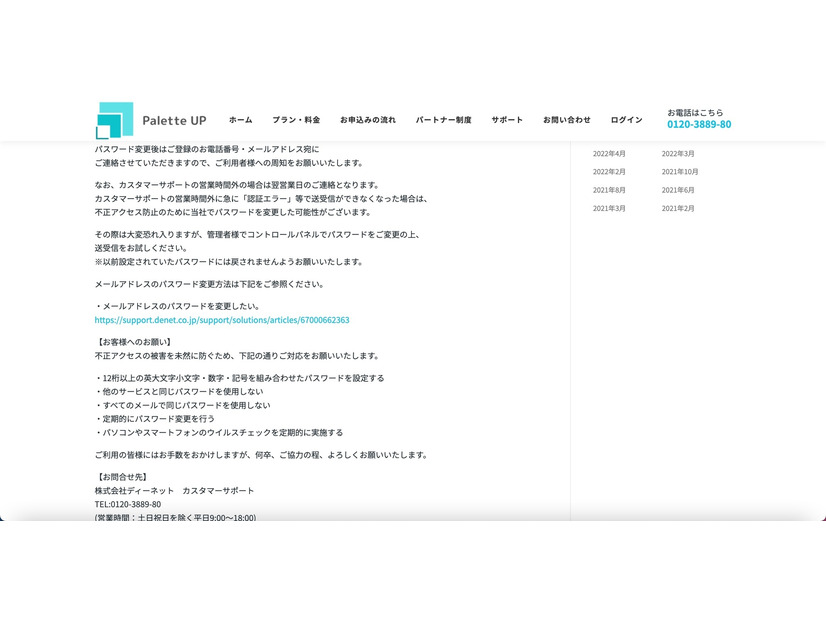The width and height of the screenshot is (826, 620).
Task: Open the 2021年8月 archive link
Action: [x=609, y=190]
